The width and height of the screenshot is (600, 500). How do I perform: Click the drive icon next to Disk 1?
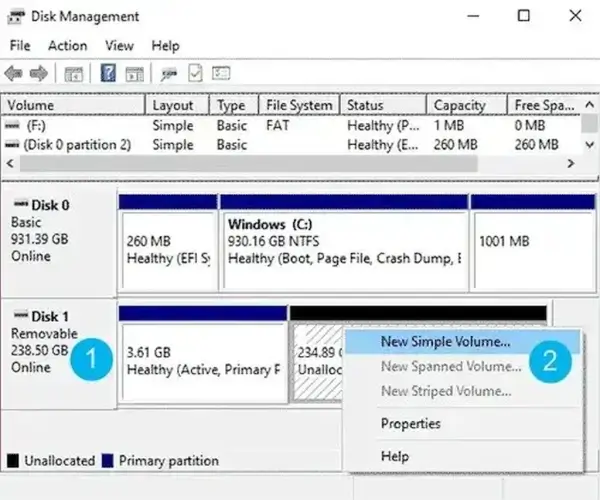tap(21, 315)
